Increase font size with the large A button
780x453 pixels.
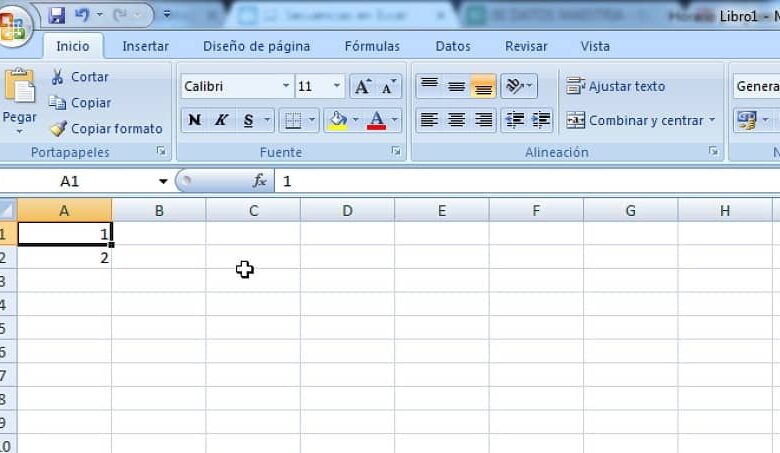point(362,87)
